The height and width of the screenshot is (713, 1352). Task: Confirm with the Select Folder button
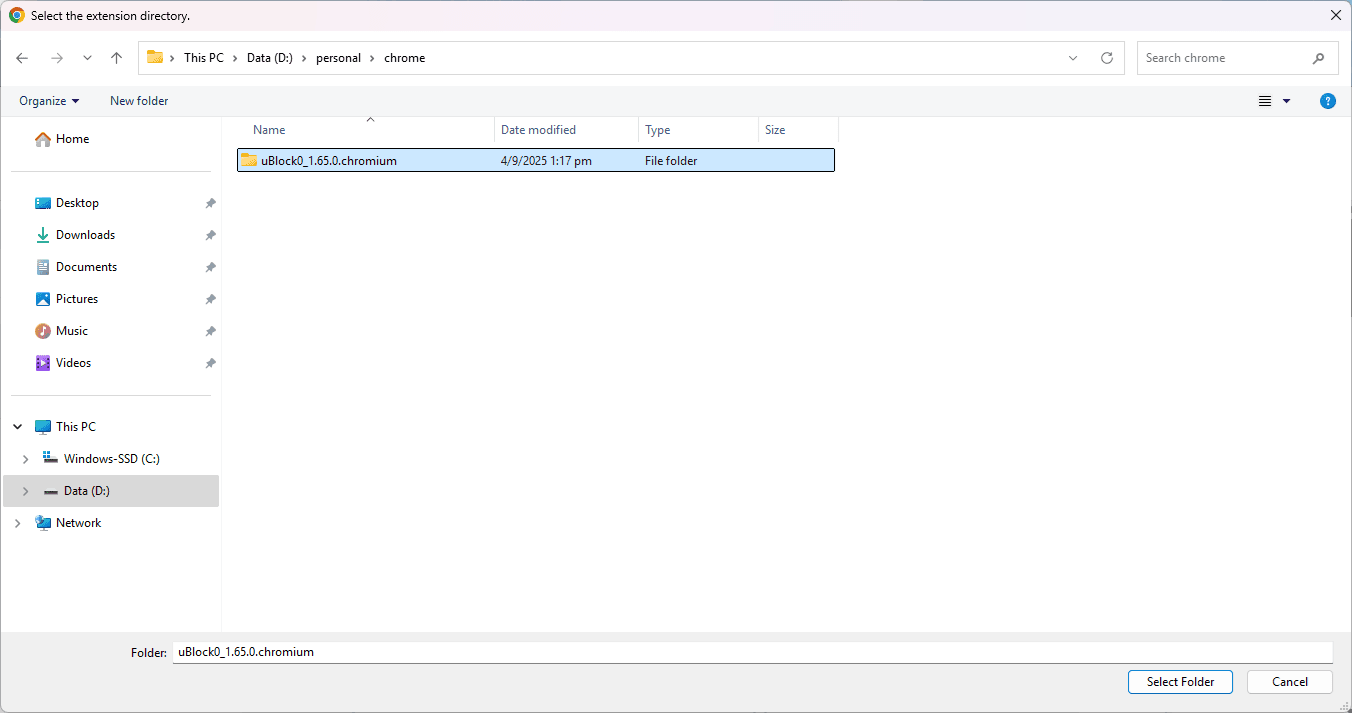coord(1181,682)
